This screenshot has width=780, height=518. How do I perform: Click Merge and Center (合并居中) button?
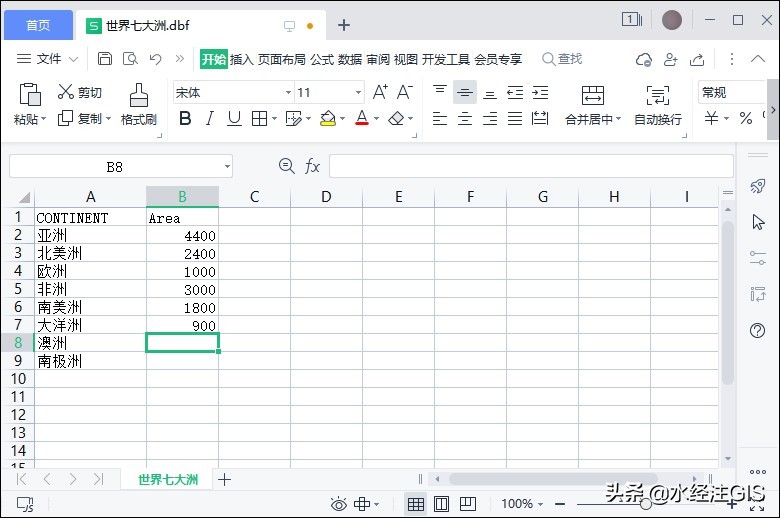pos(593,105)
